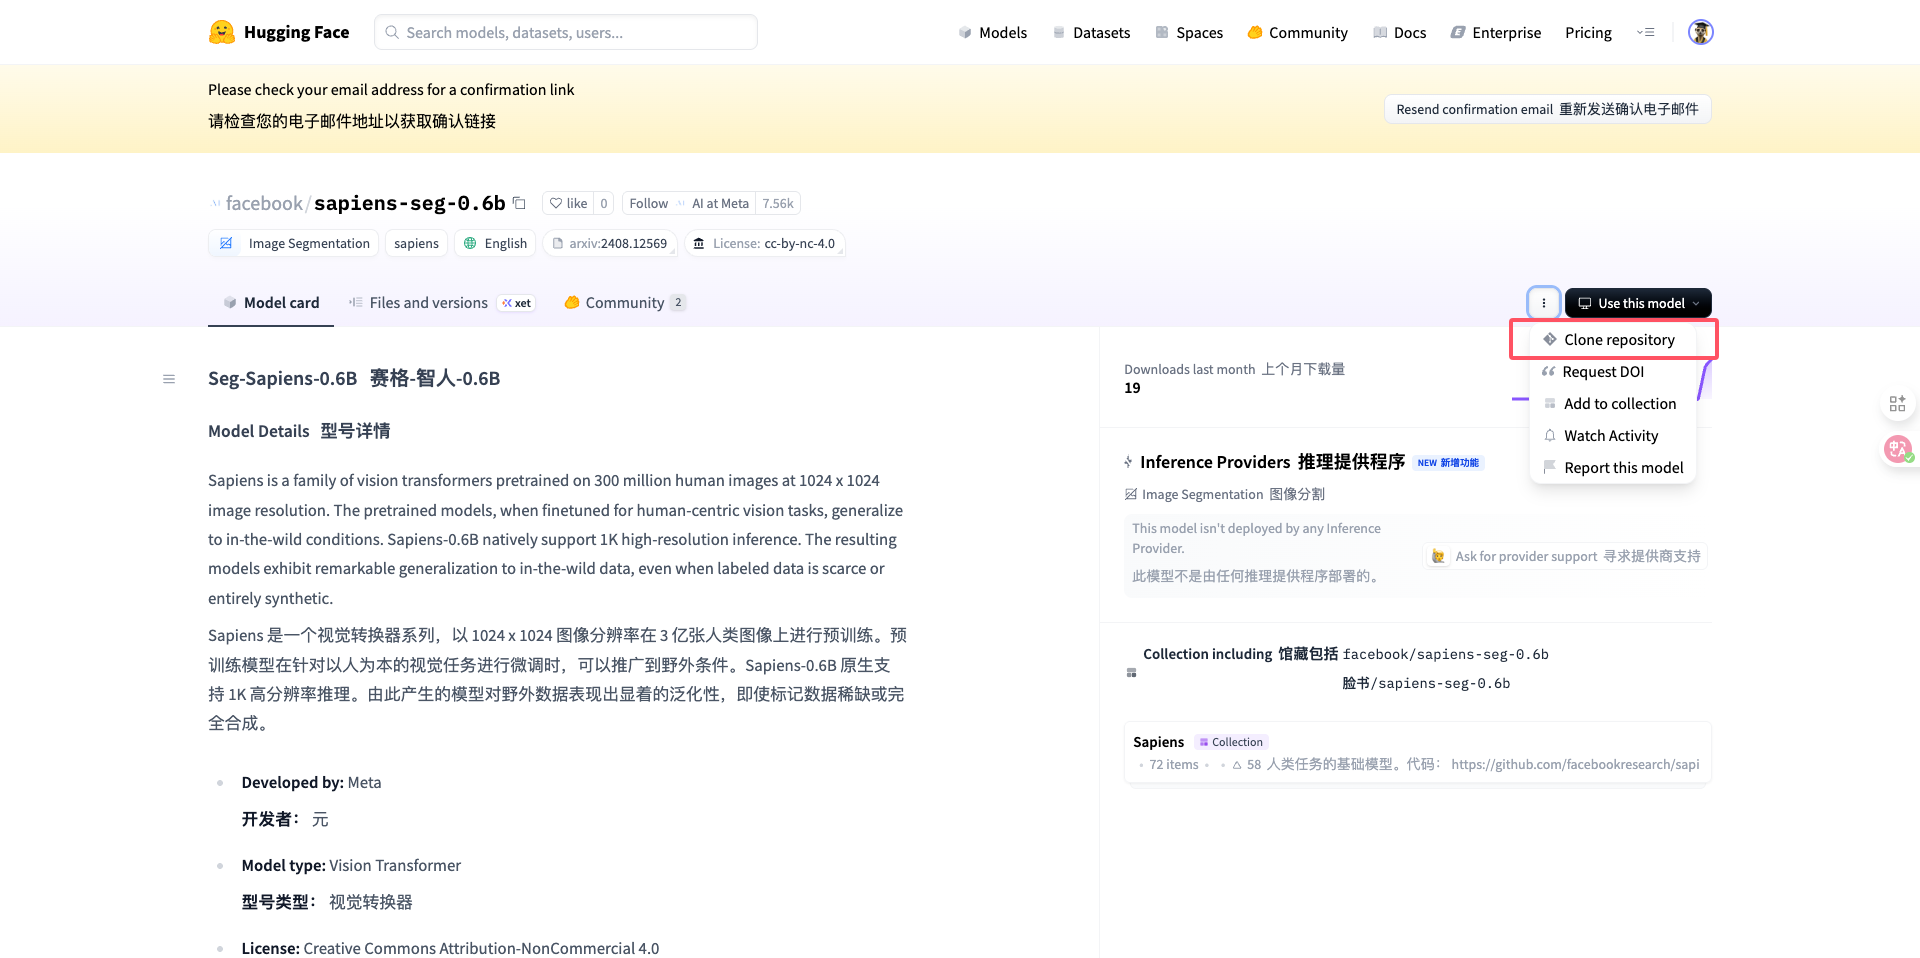Open the Model card tab
Image resolution: width=1920 pixels, height=958 pixels.
271,303
